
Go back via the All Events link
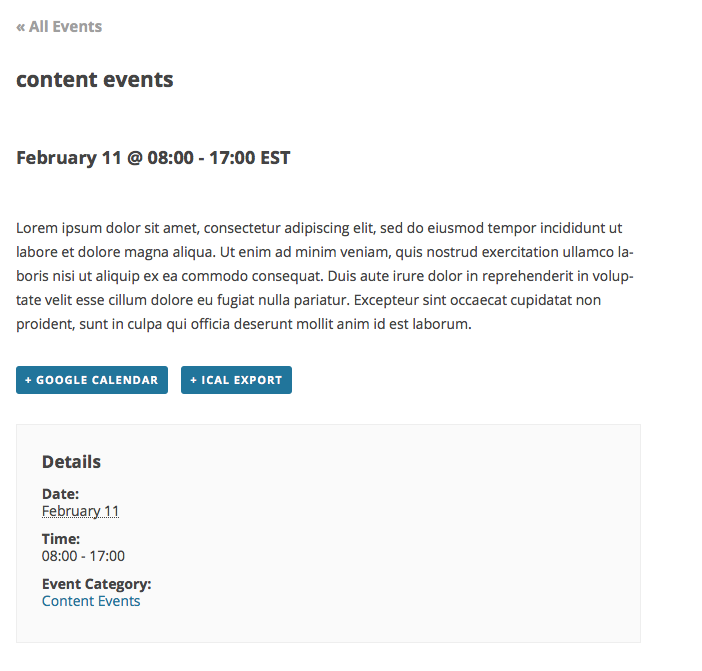pyautogui.click(x=65, y=27)
